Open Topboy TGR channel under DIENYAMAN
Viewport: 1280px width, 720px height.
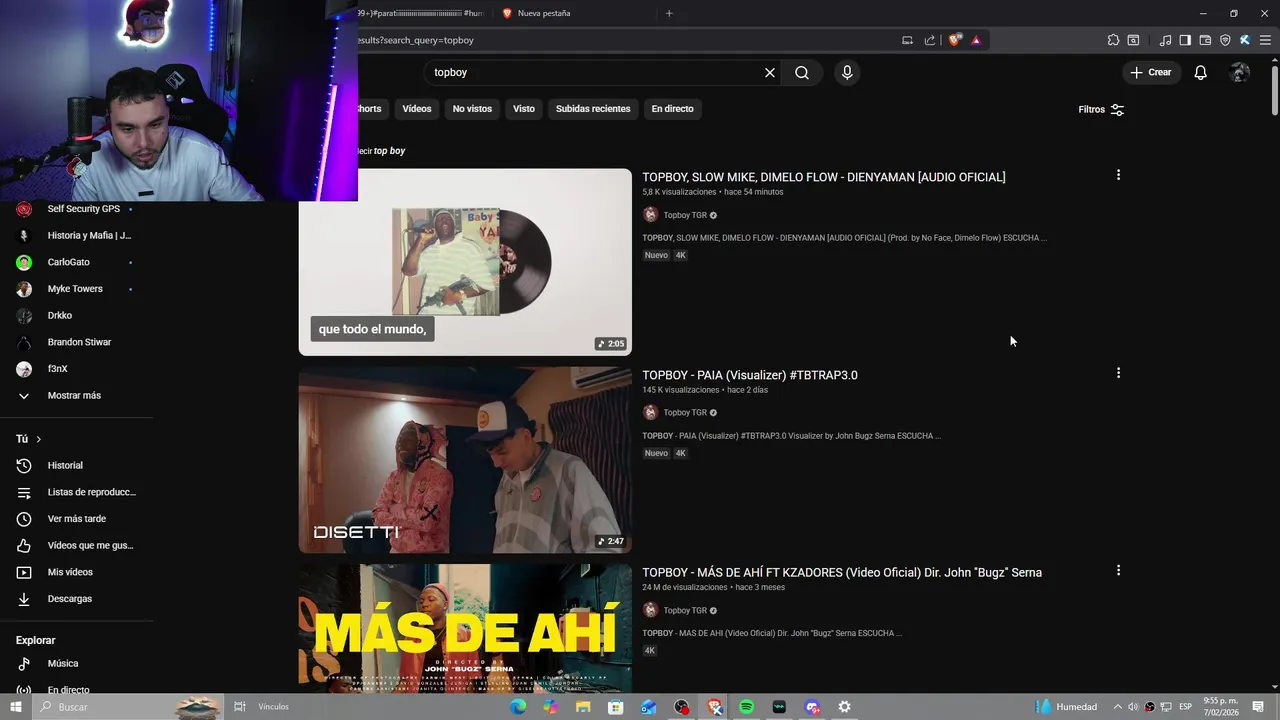click(x=685, y=215)
